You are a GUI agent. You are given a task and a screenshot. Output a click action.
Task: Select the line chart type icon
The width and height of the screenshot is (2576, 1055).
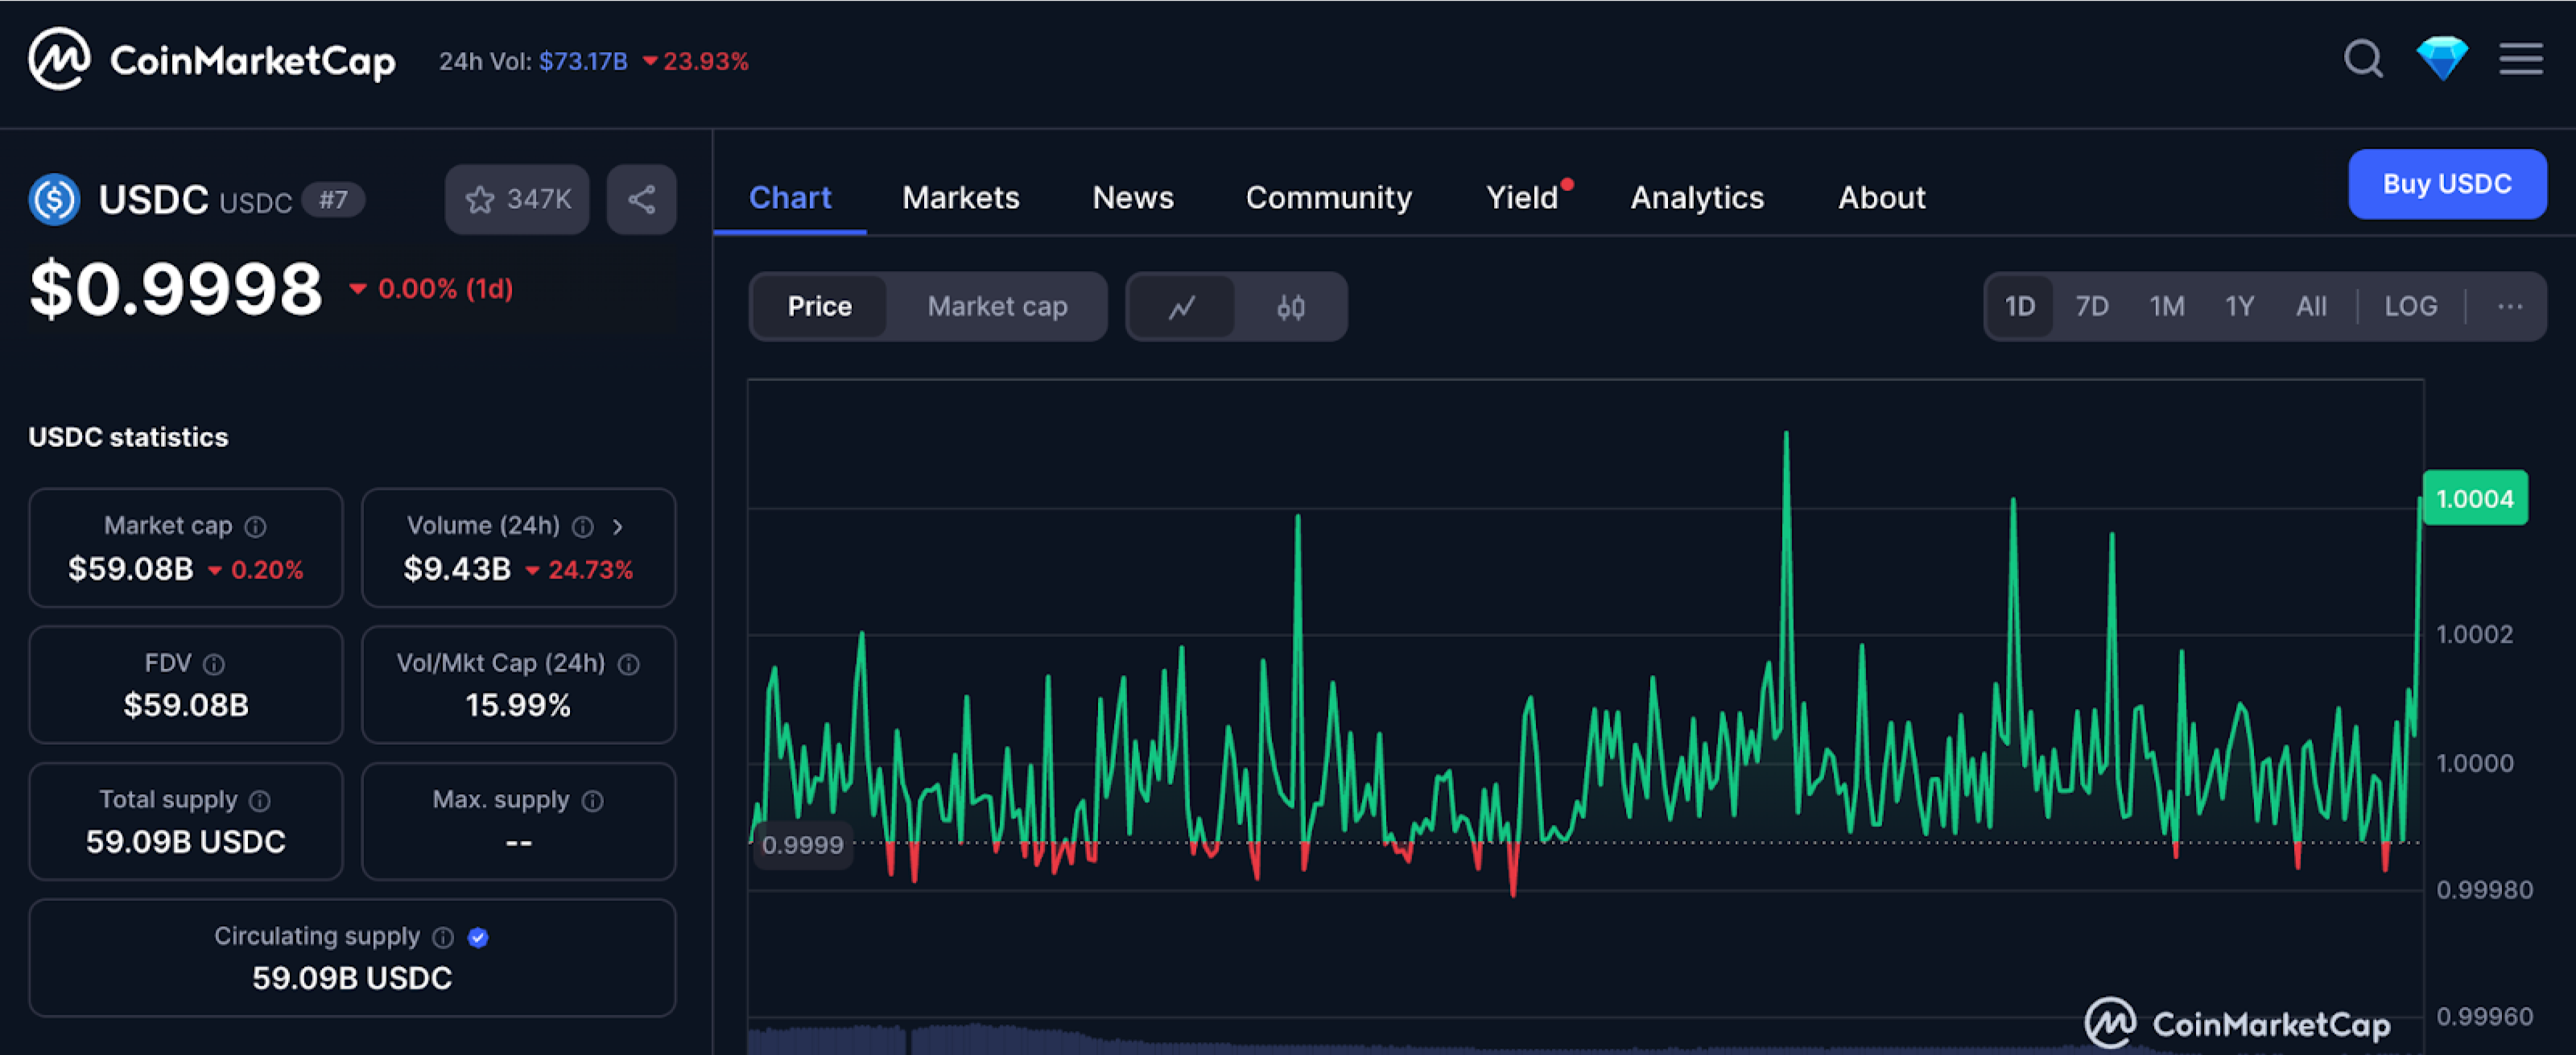coord(1181,306)
